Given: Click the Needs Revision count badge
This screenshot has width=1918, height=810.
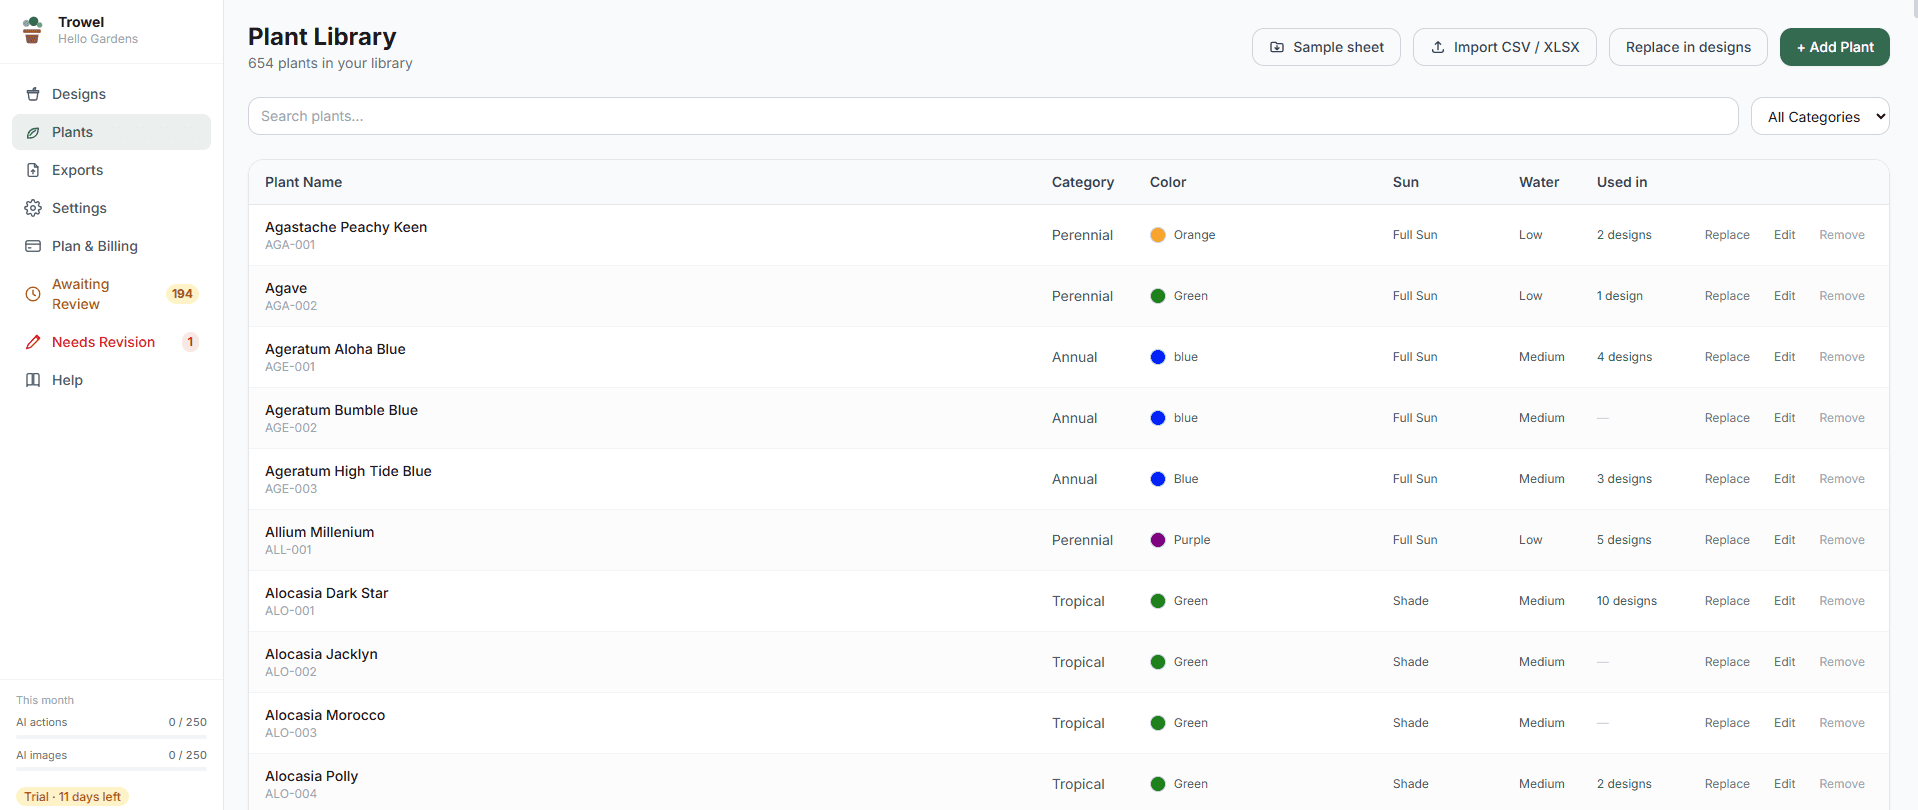Looking at the screenshot, I should coord(190,342).
